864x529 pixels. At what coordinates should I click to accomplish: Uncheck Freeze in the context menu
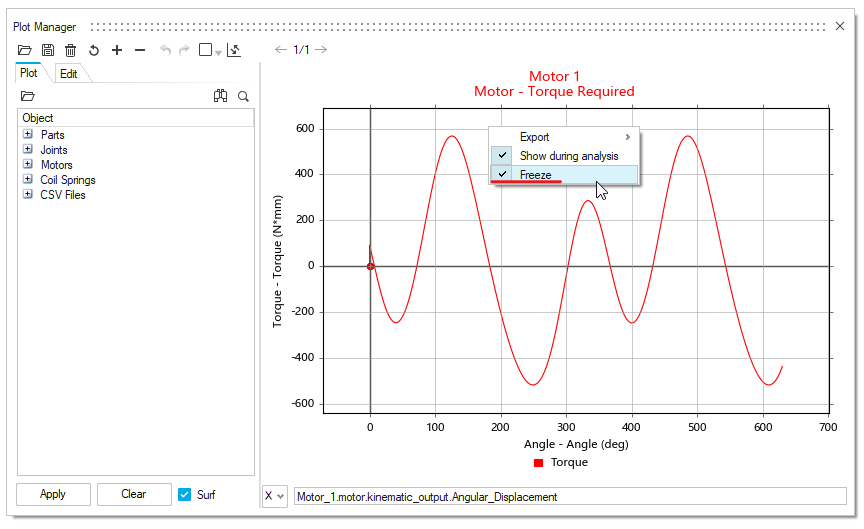(x=535, y=175)
